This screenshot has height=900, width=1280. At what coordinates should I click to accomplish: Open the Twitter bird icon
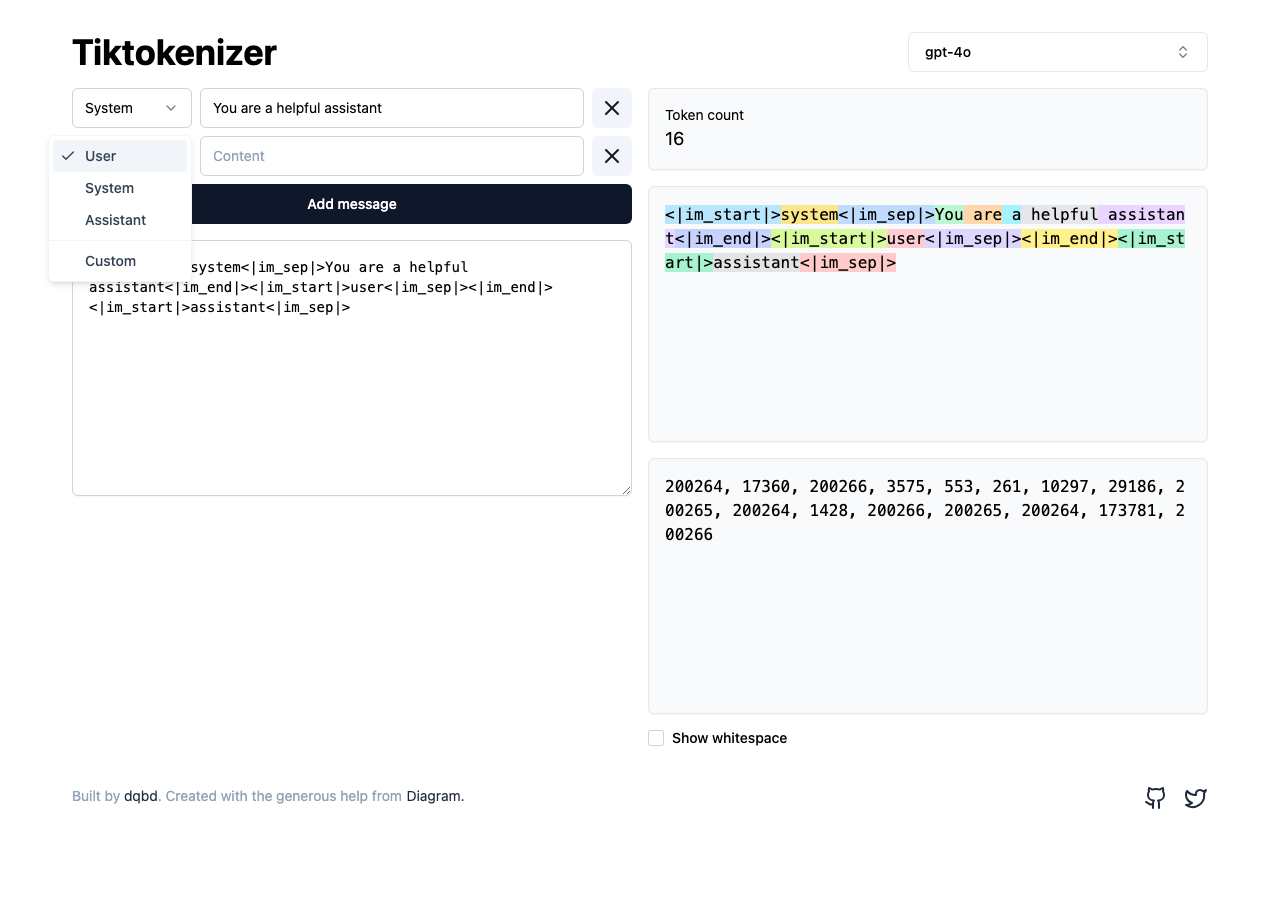pos(1195,797)
